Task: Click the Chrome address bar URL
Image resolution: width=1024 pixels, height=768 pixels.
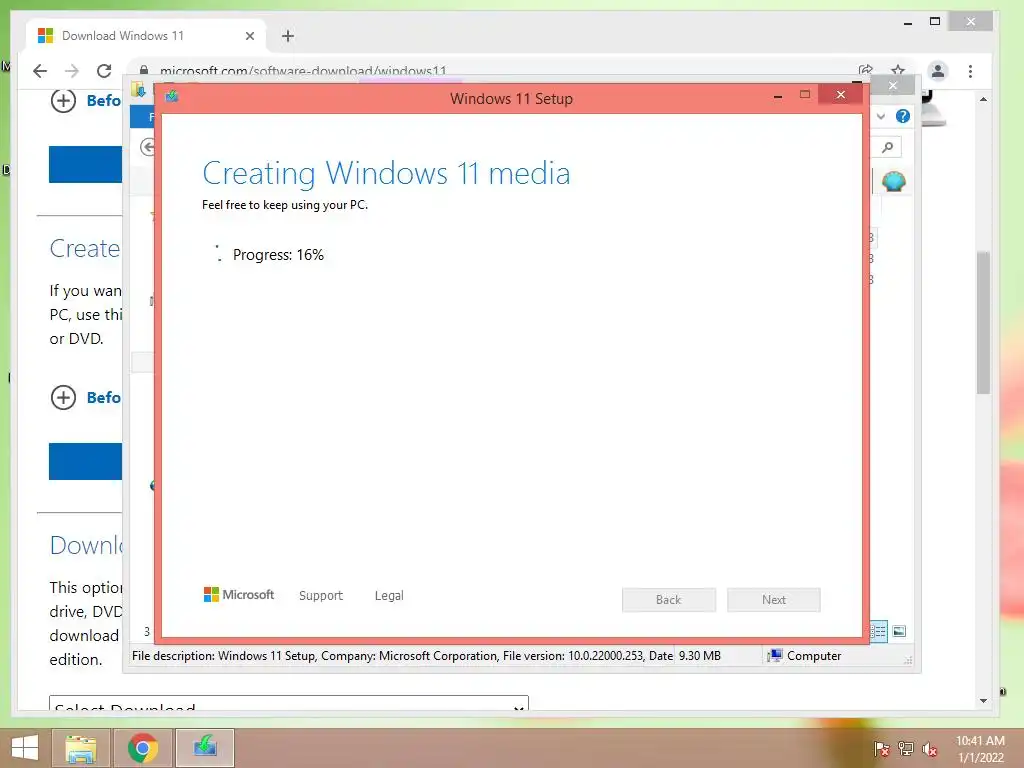Action: click(303, 71)
